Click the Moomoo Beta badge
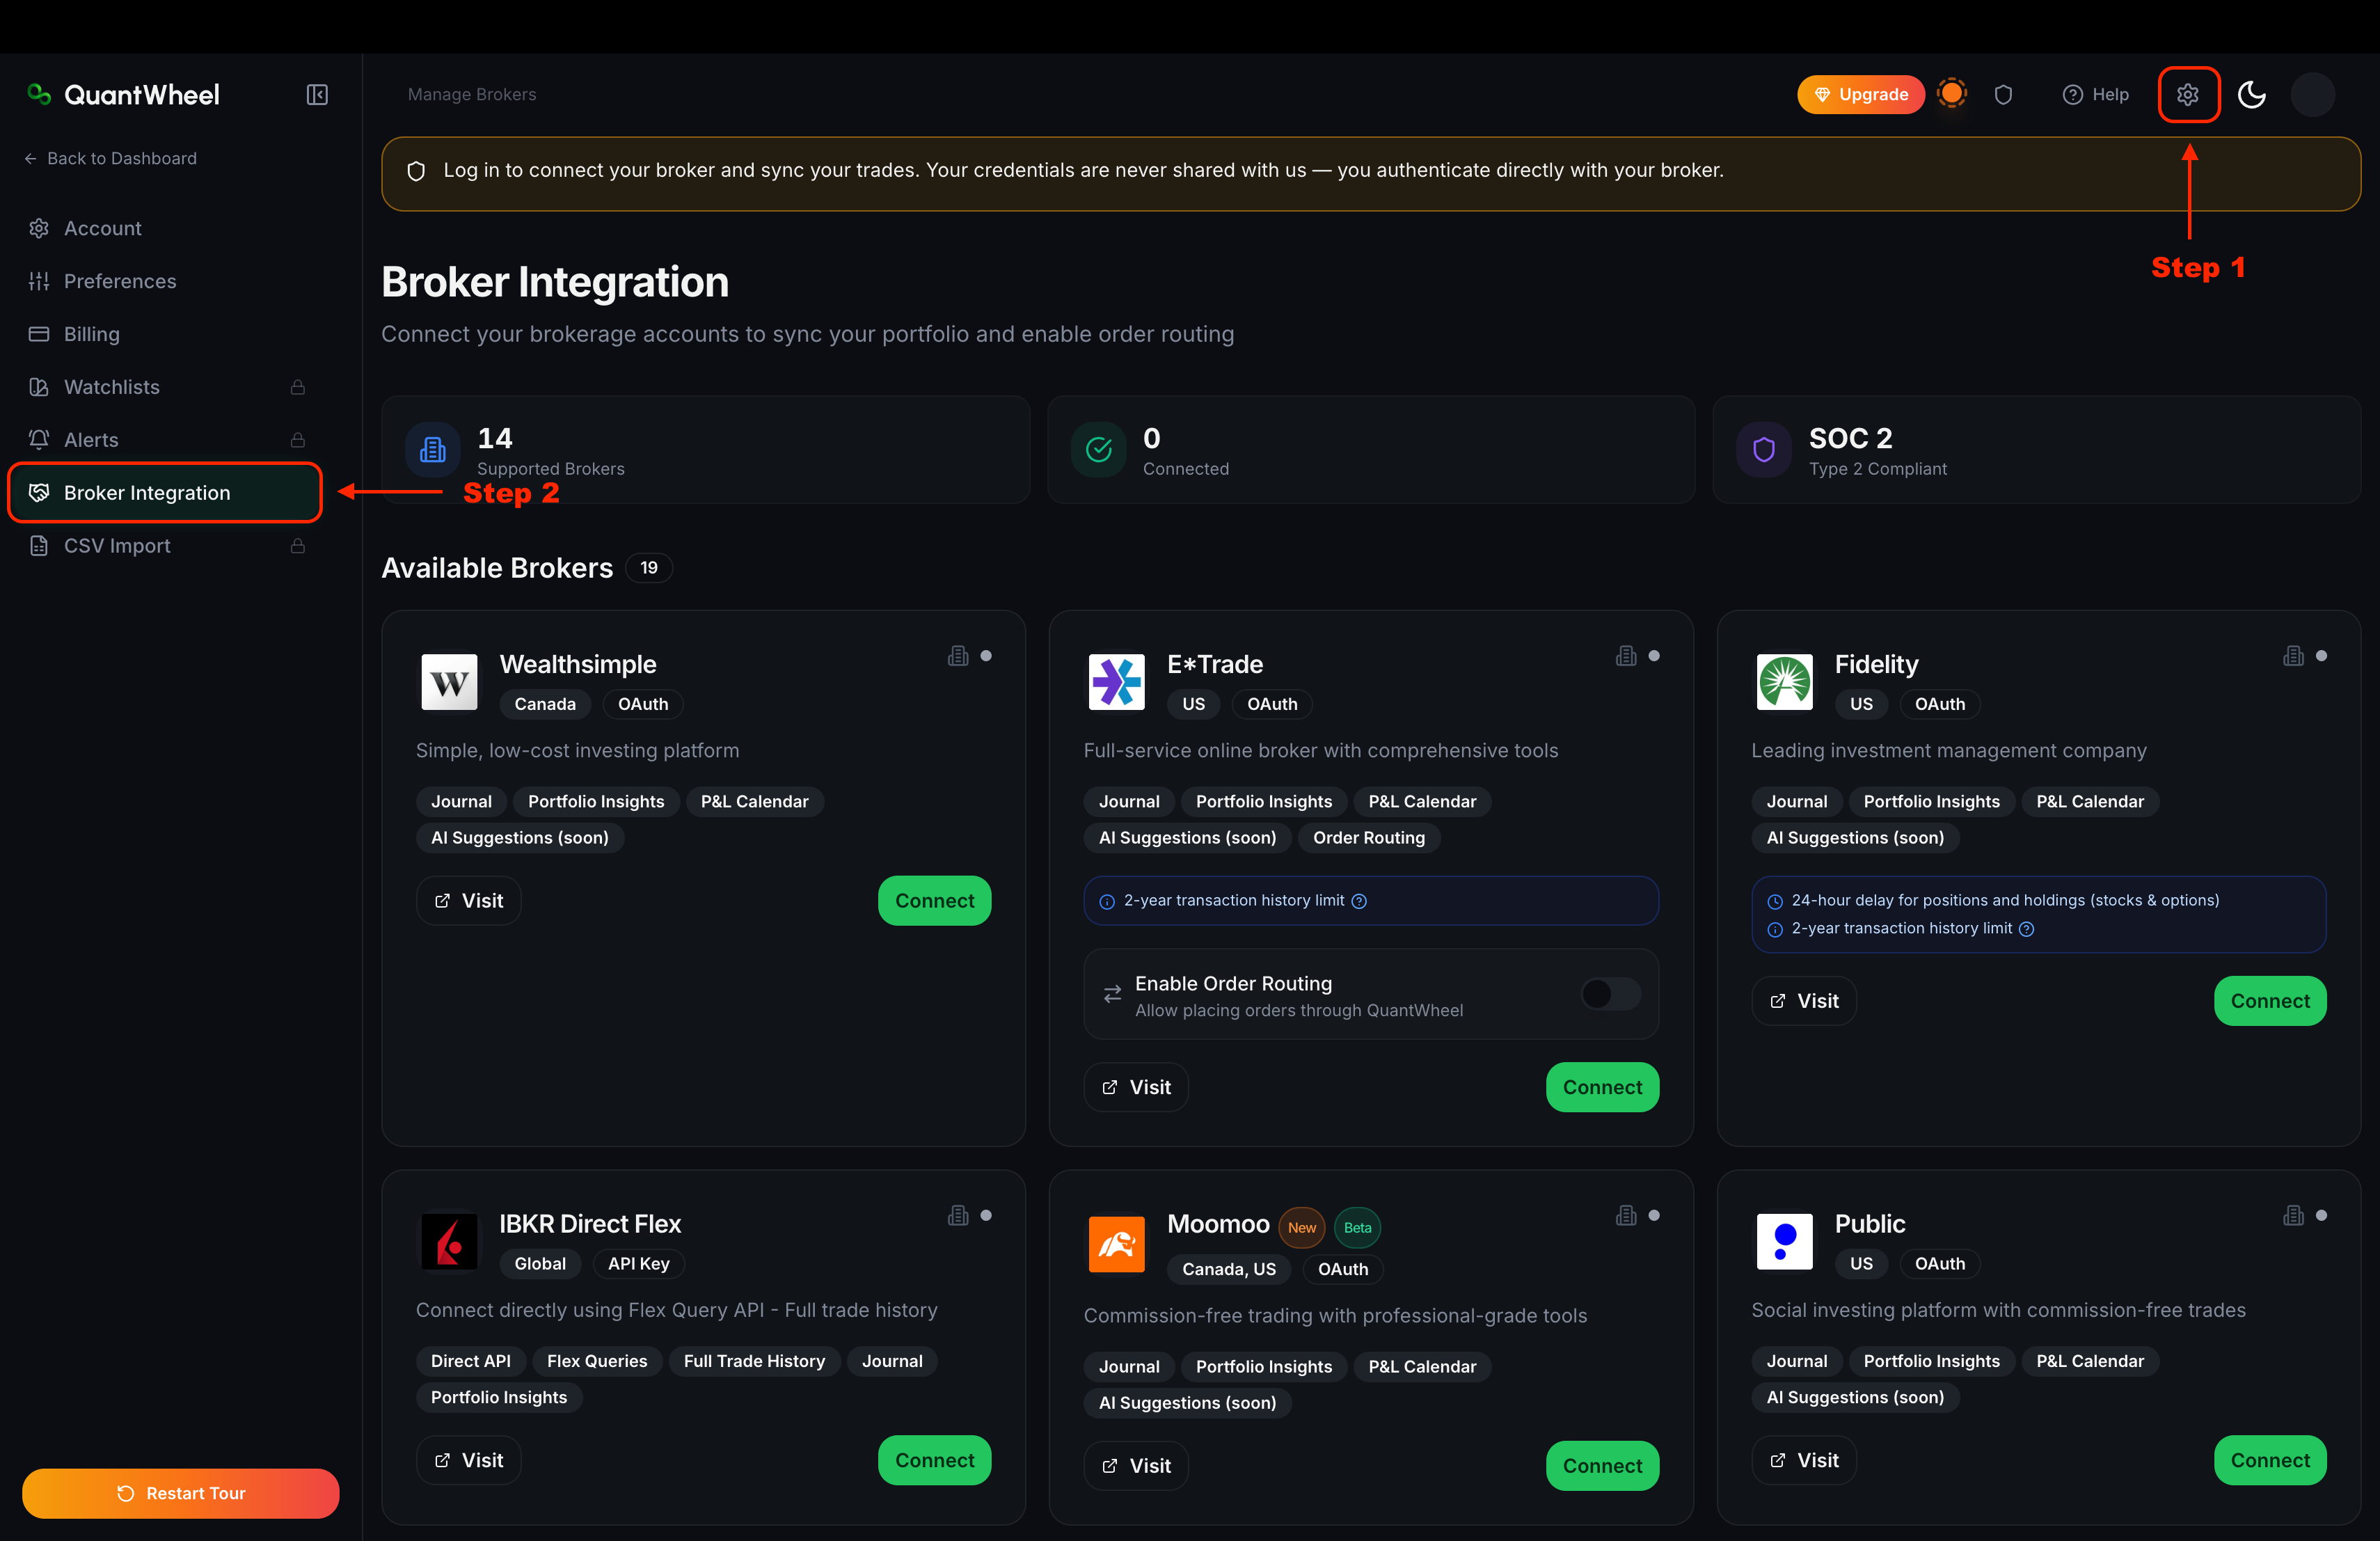Viewport: 2380px width, 1541px height. tap(1357, 1228)
